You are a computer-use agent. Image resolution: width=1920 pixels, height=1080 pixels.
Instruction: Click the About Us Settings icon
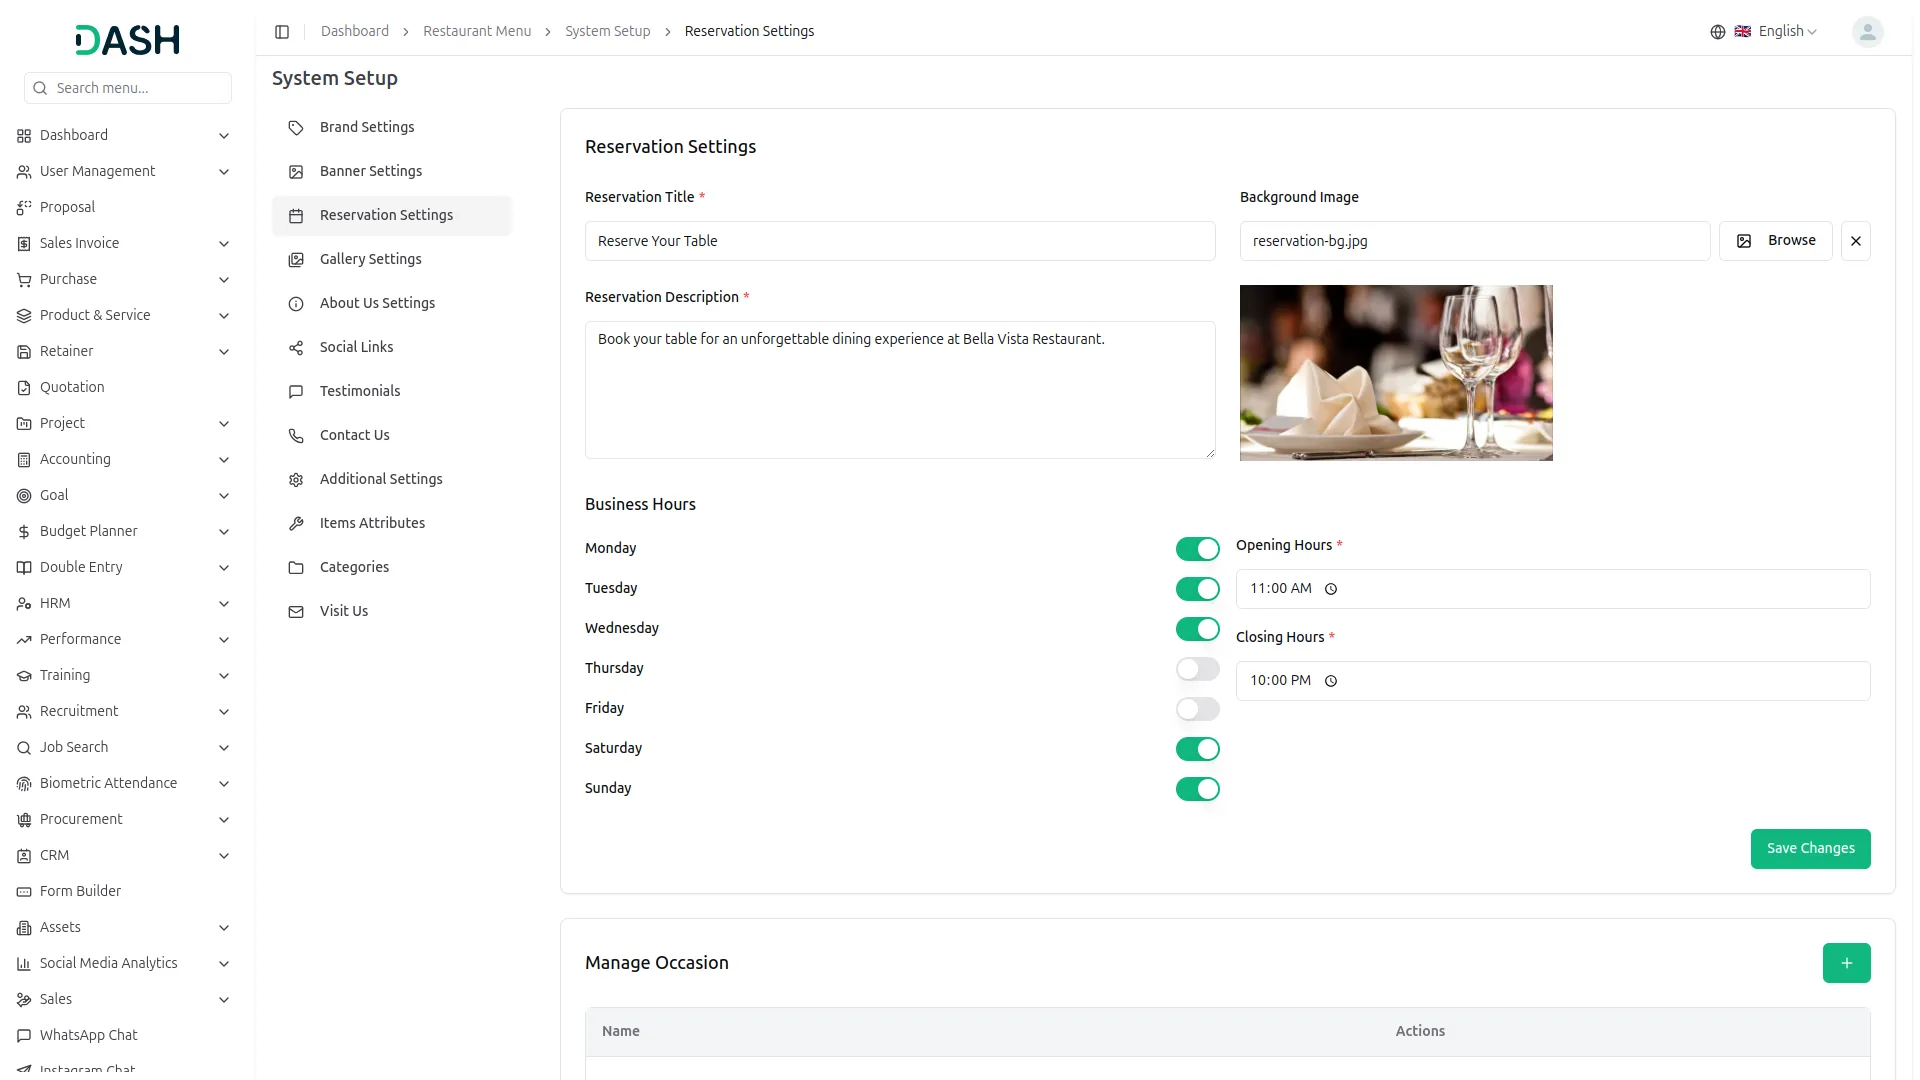tap(295, 304)
